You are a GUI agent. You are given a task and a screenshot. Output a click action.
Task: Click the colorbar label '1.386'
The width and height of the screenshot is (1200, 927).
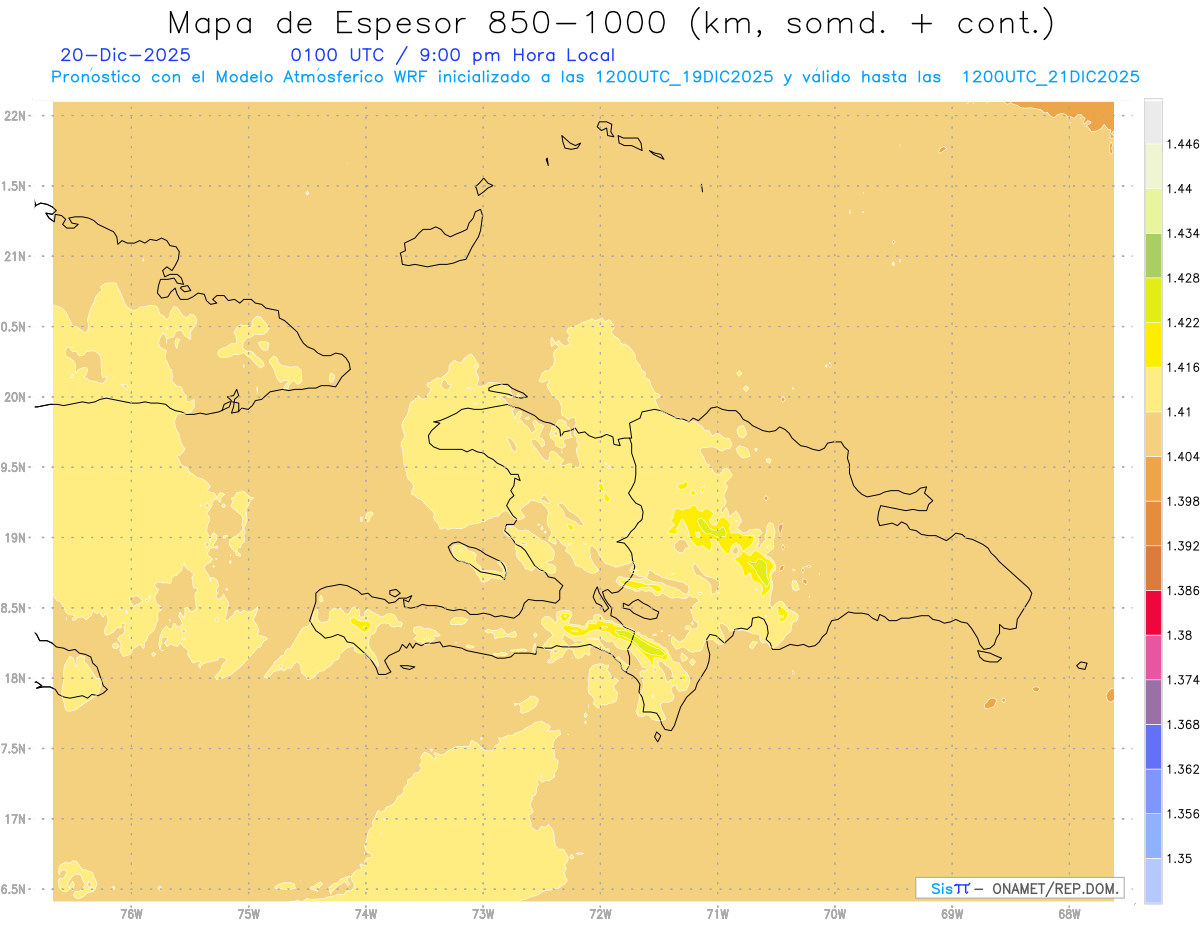click(x=1183, y=590)
